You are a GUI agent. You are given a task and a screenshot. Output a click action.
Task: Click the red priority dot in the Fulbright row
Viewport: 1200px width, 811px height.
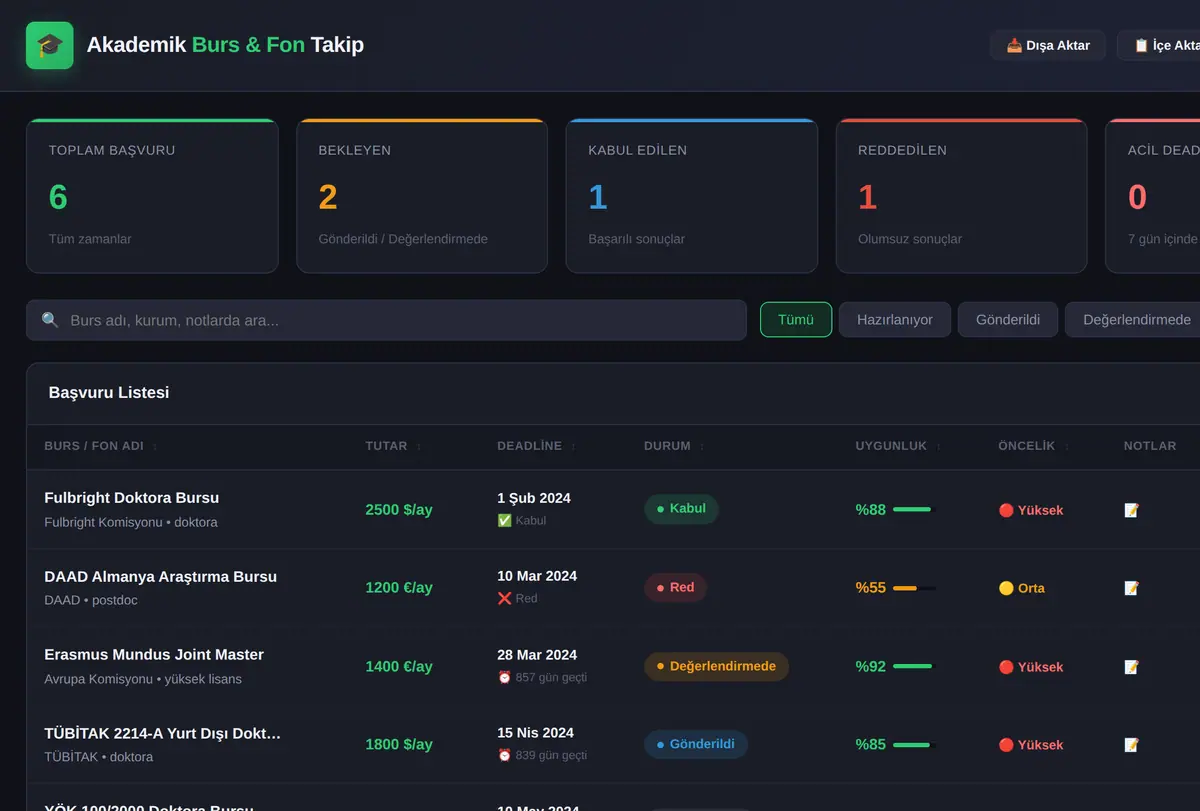pyautogui.click(x=1006, y=510)
